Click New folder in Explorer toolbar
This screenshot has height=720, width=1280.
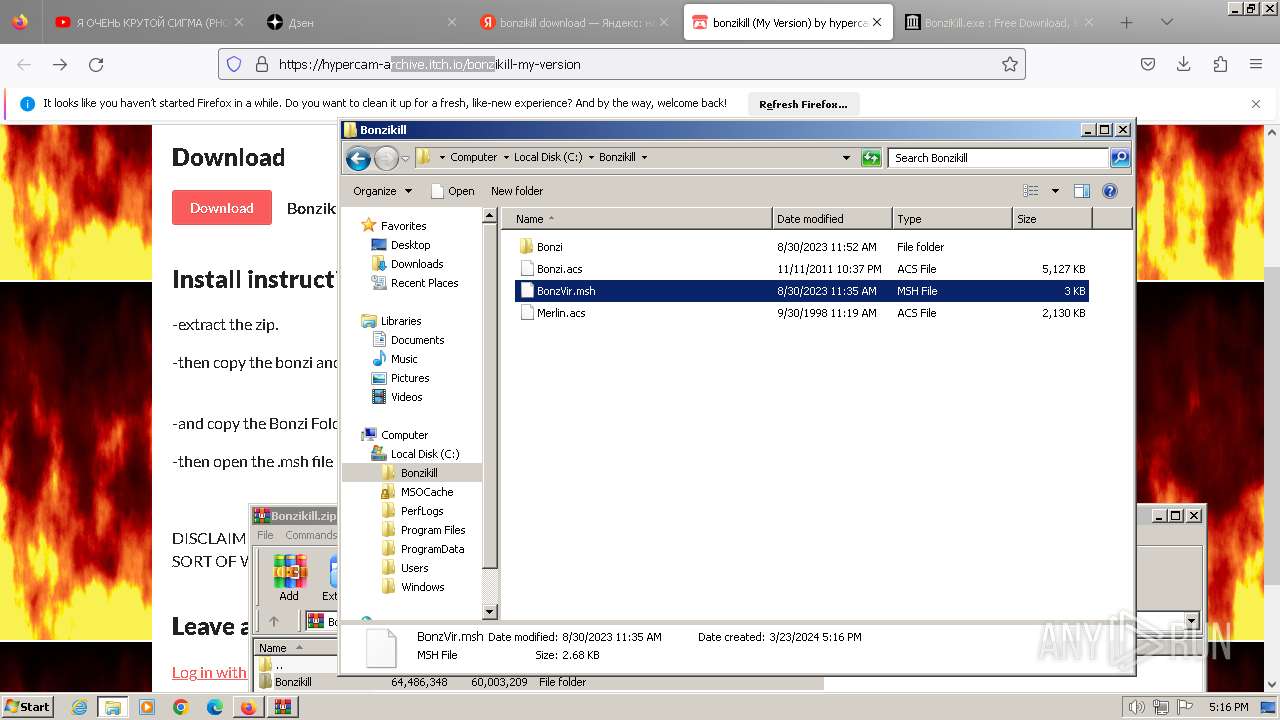(x=517, y=191)
